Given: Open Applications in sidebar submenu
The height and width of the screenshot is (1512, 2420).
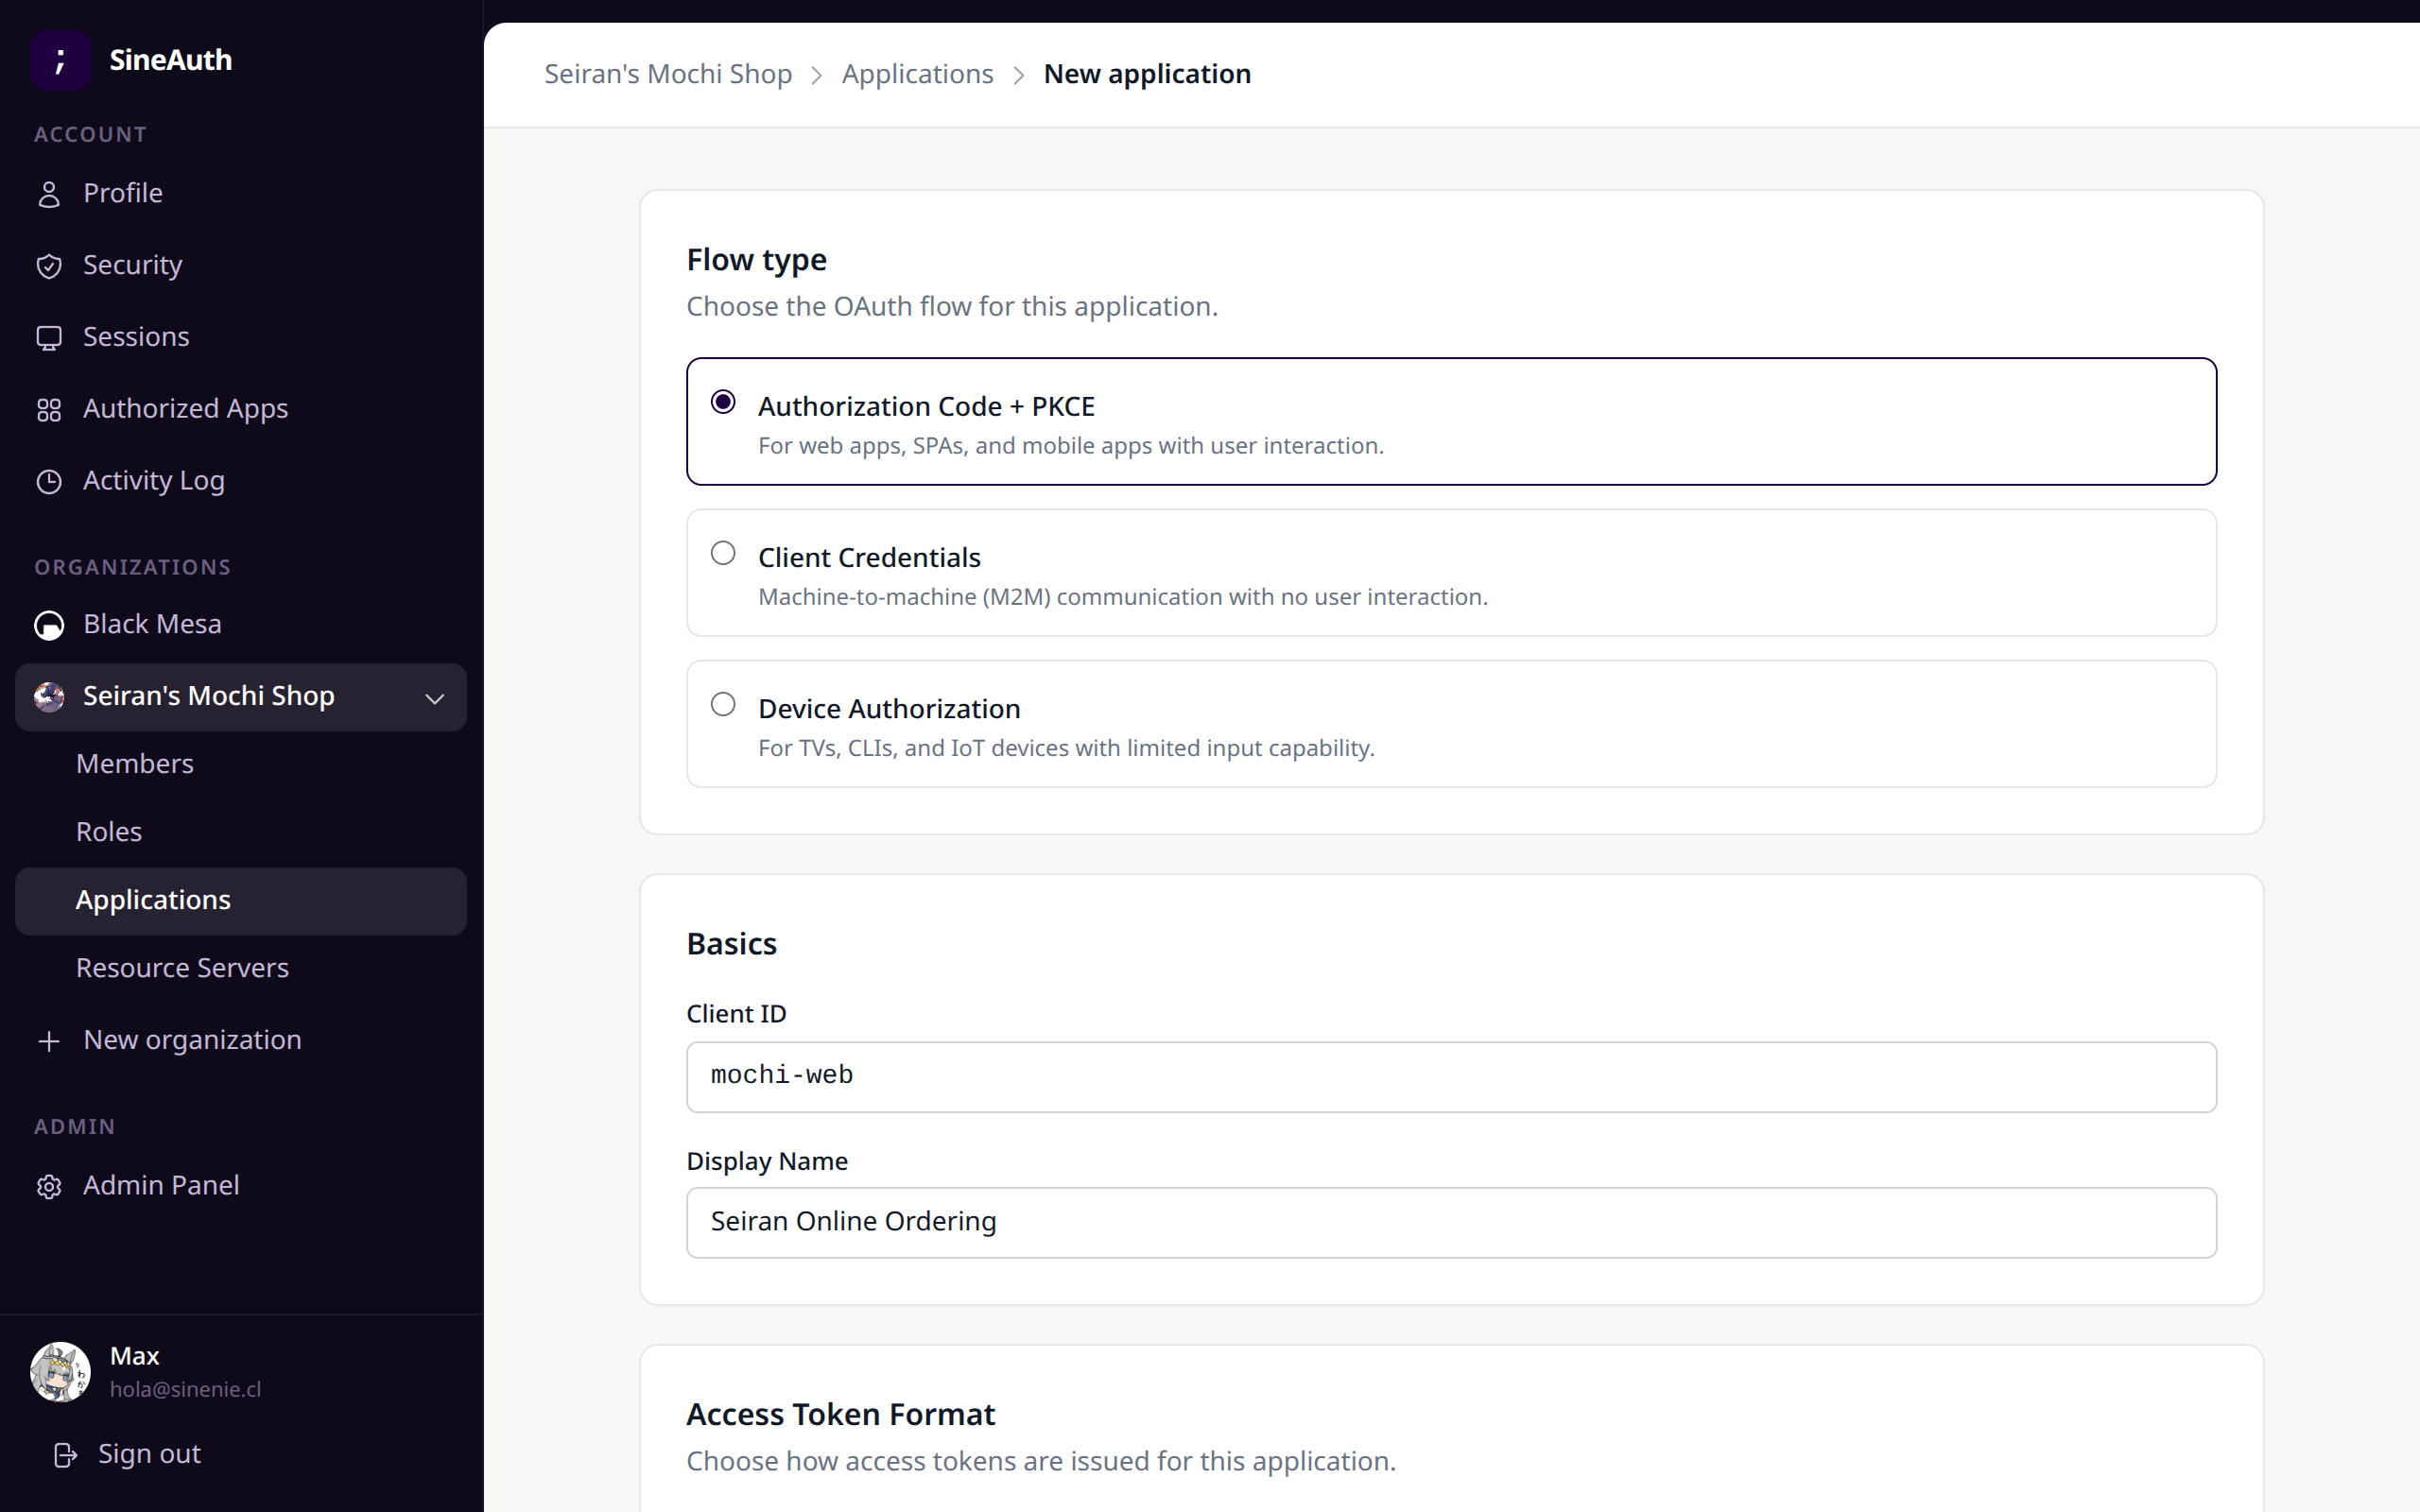Looking at the screenshot, I should click(x=241, y=901).
